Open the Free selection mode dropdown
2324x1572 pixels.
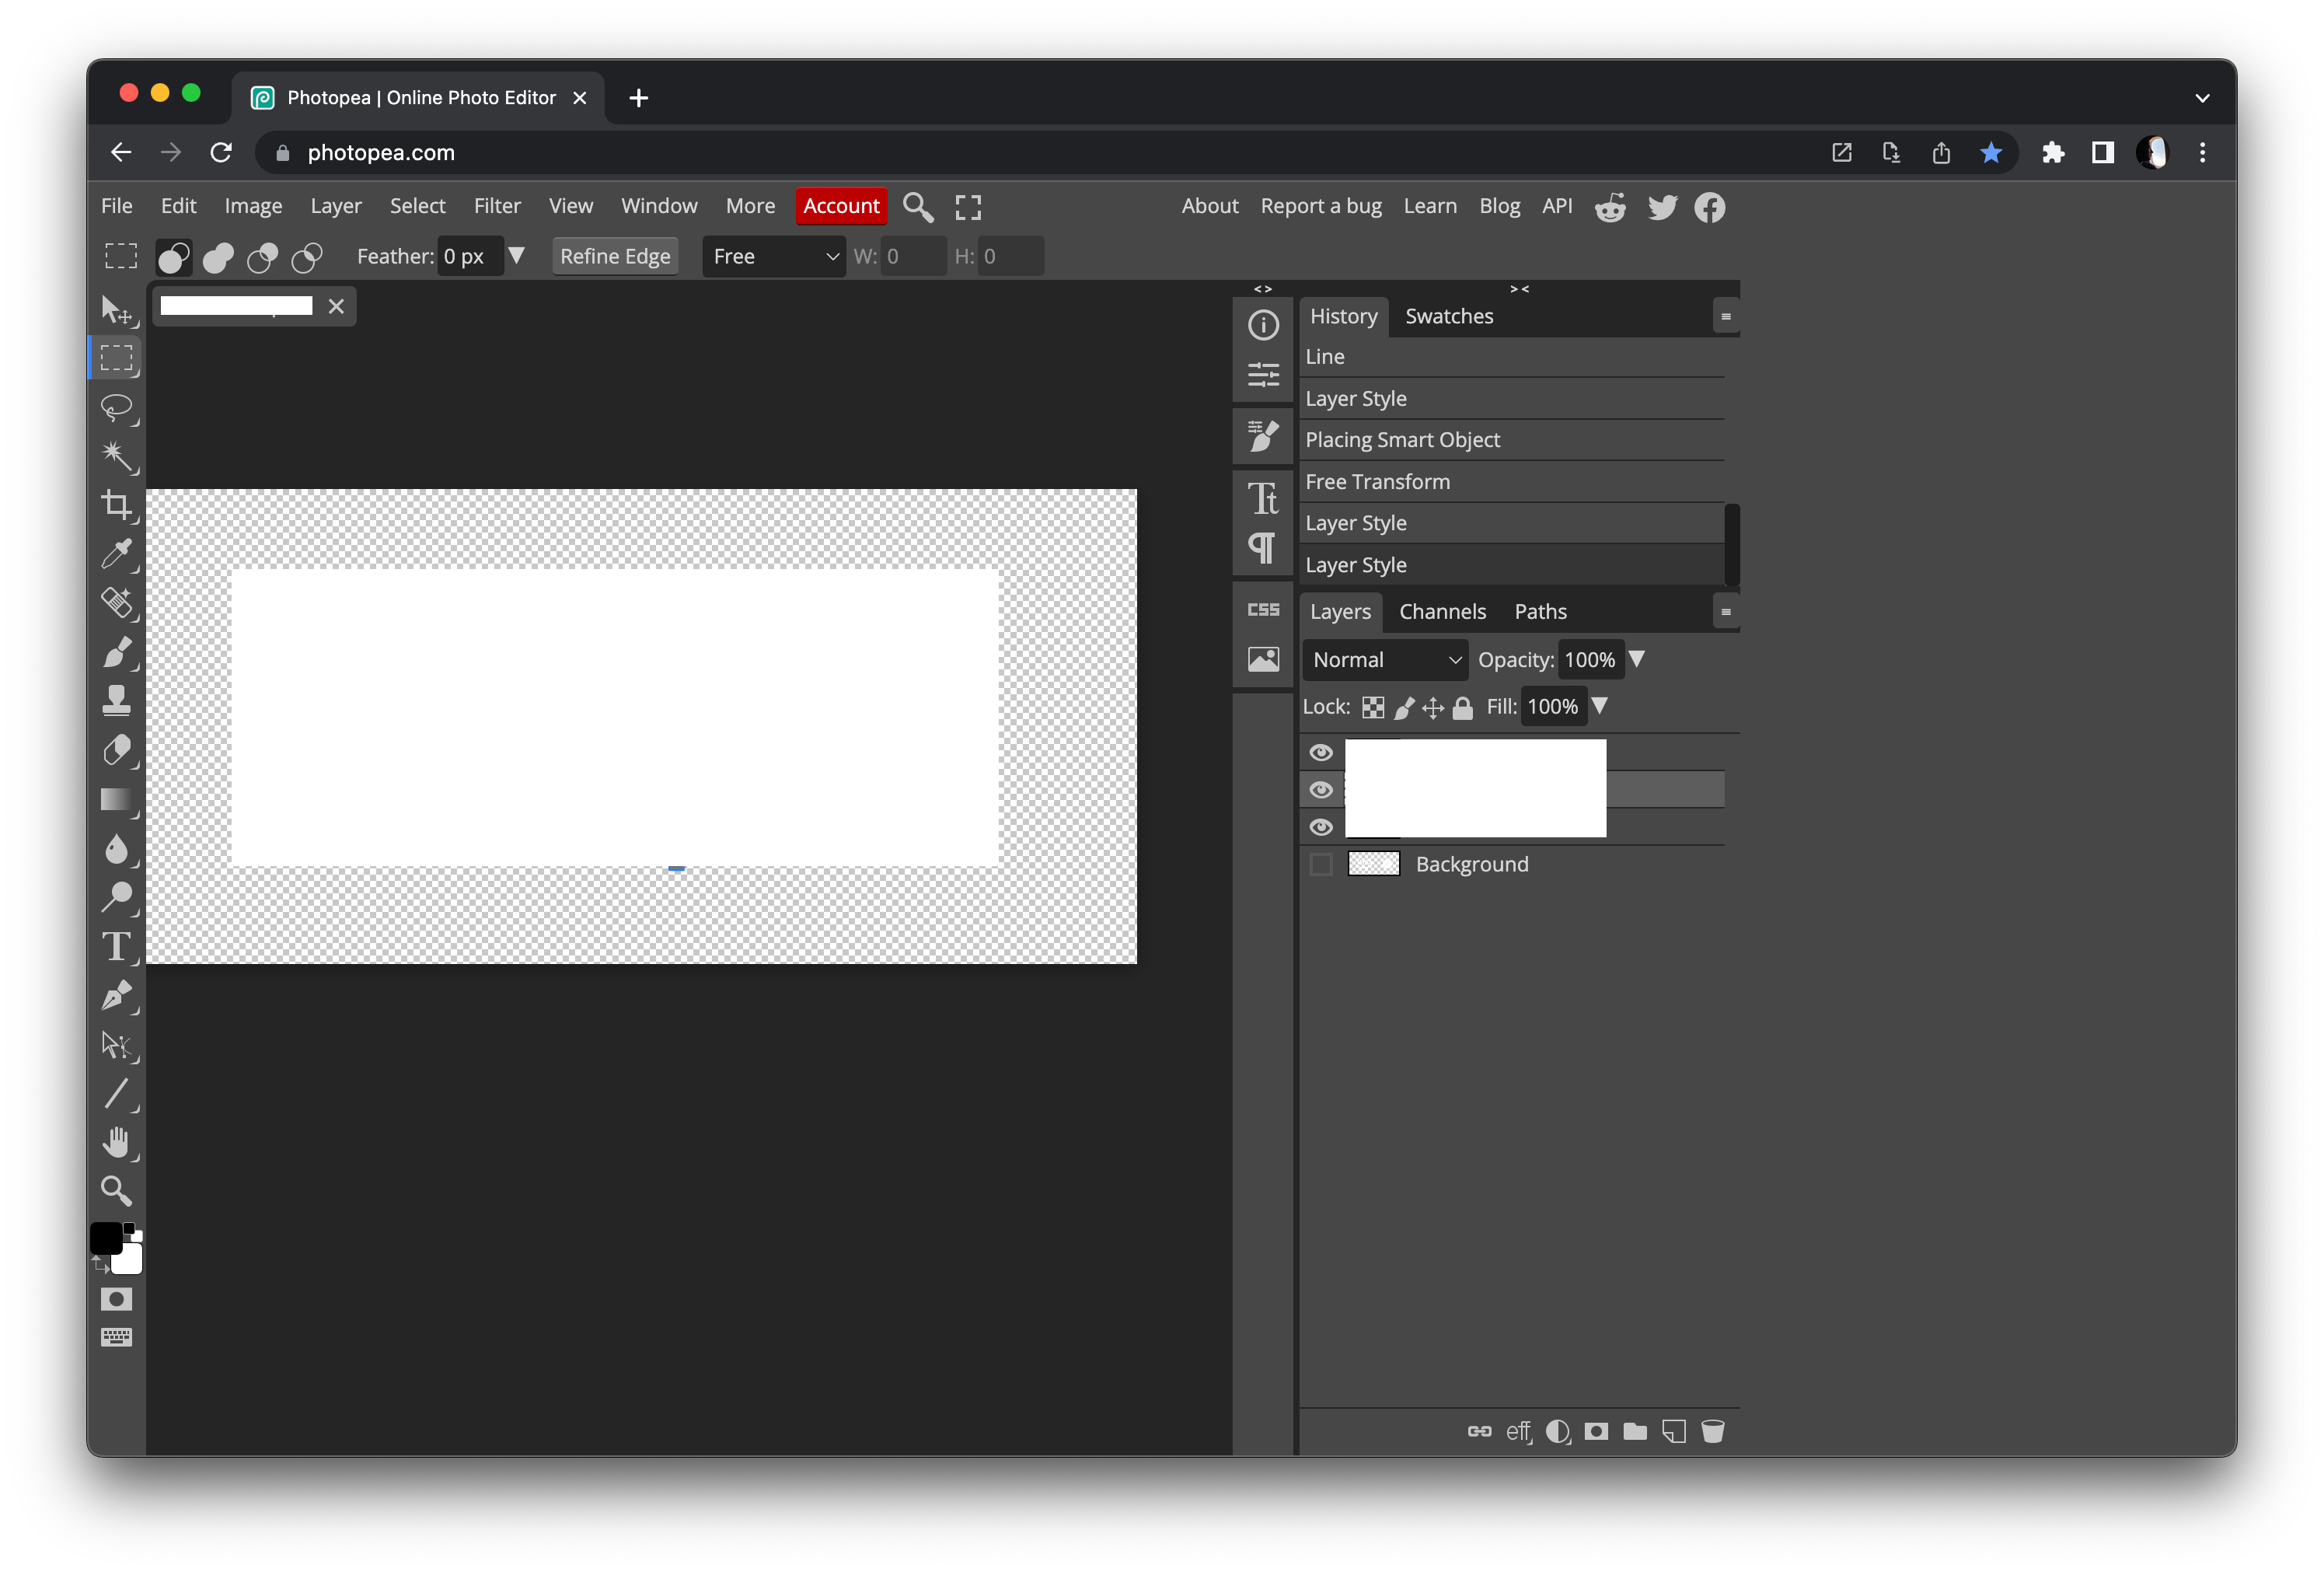(773, 256)
